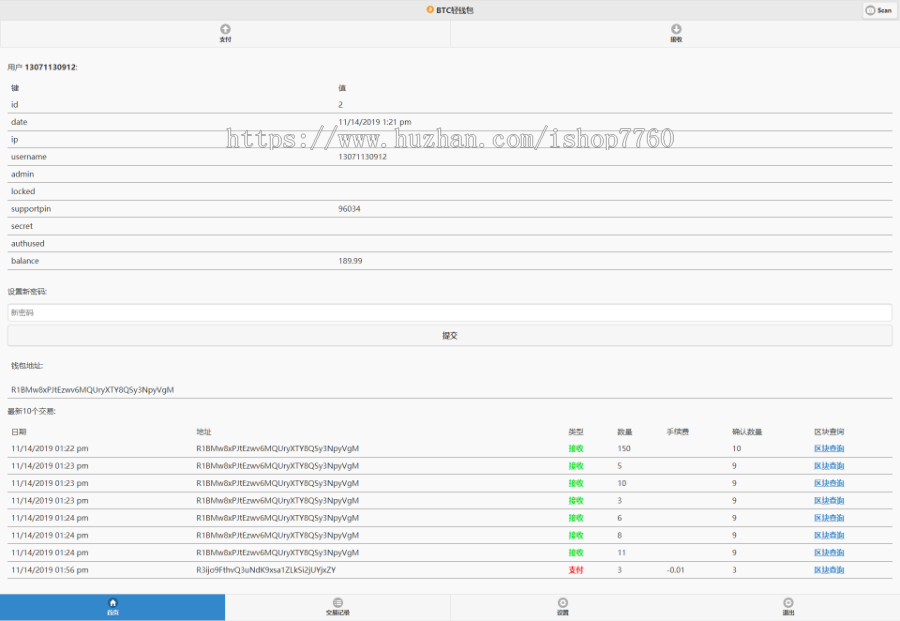Viewport: 900px width, 621px height.
Task: Open the 区块查询 link for the amount 6 transaction
Action: 829,518
